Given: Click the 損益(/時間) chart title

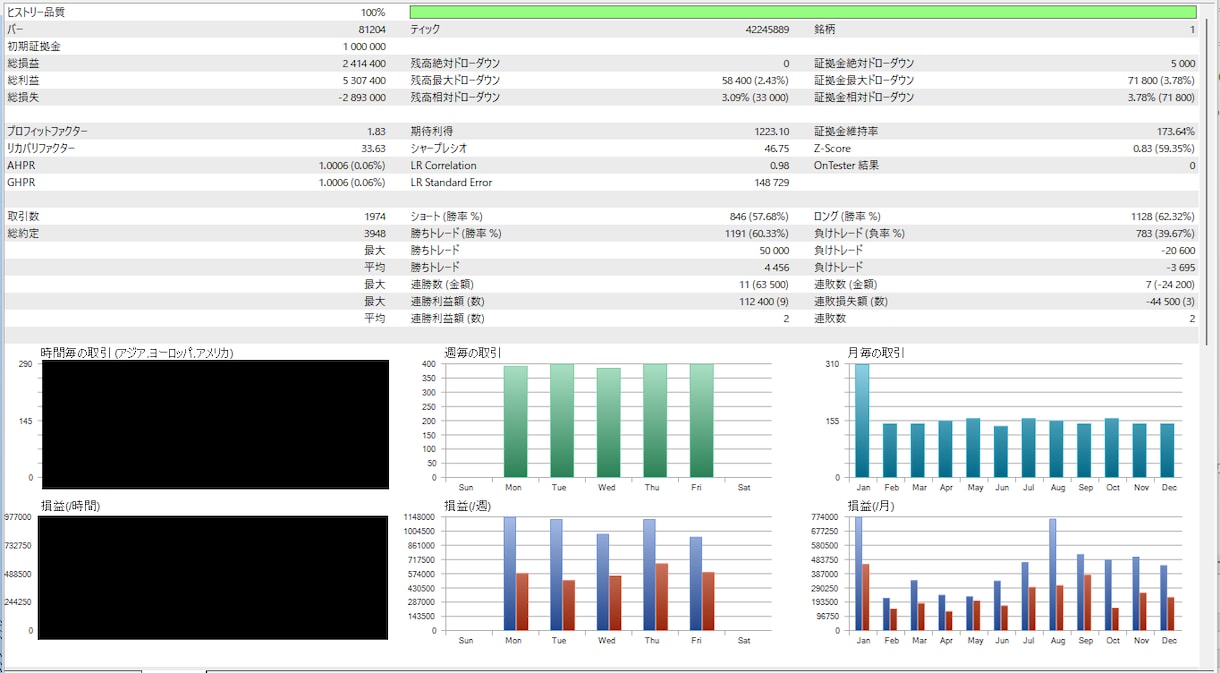Looking at the screenshot, I should 70,506.
